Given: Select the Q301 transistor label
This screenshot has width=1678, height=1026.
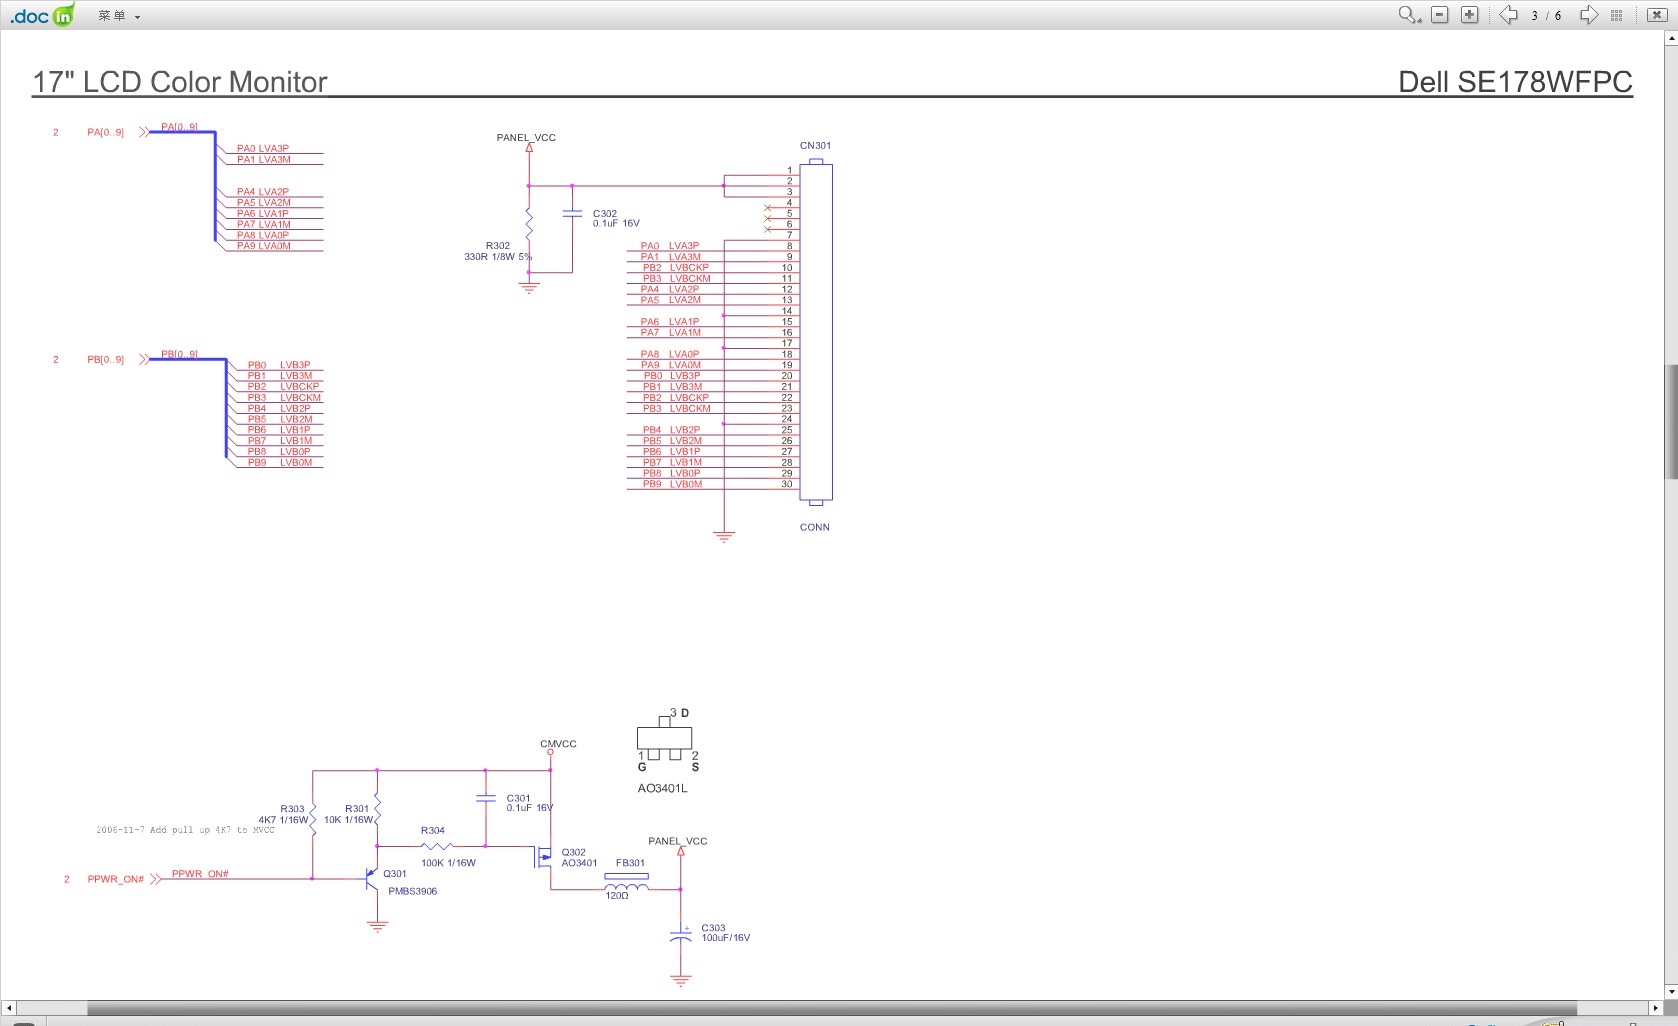Looking at the screenshot, I should point(395,874).
